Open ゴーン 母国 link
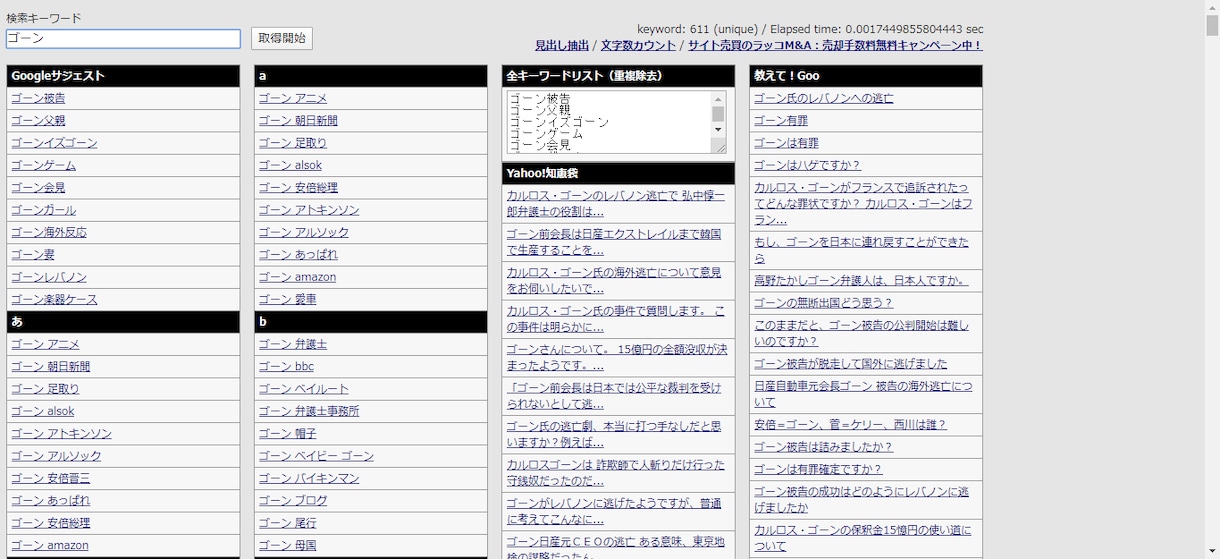Screen dimensions: 1220x559 click(288, 545)
